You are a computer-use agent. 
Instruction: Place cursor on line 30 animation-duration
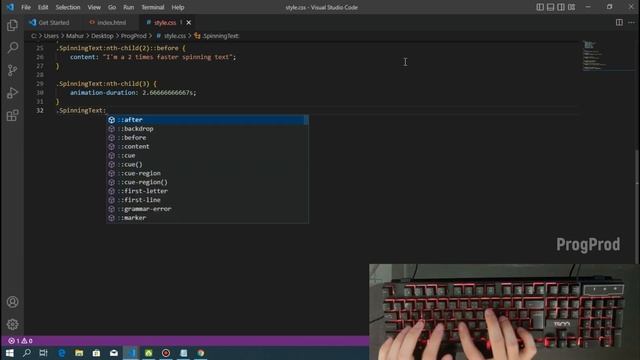pos(104,93)
